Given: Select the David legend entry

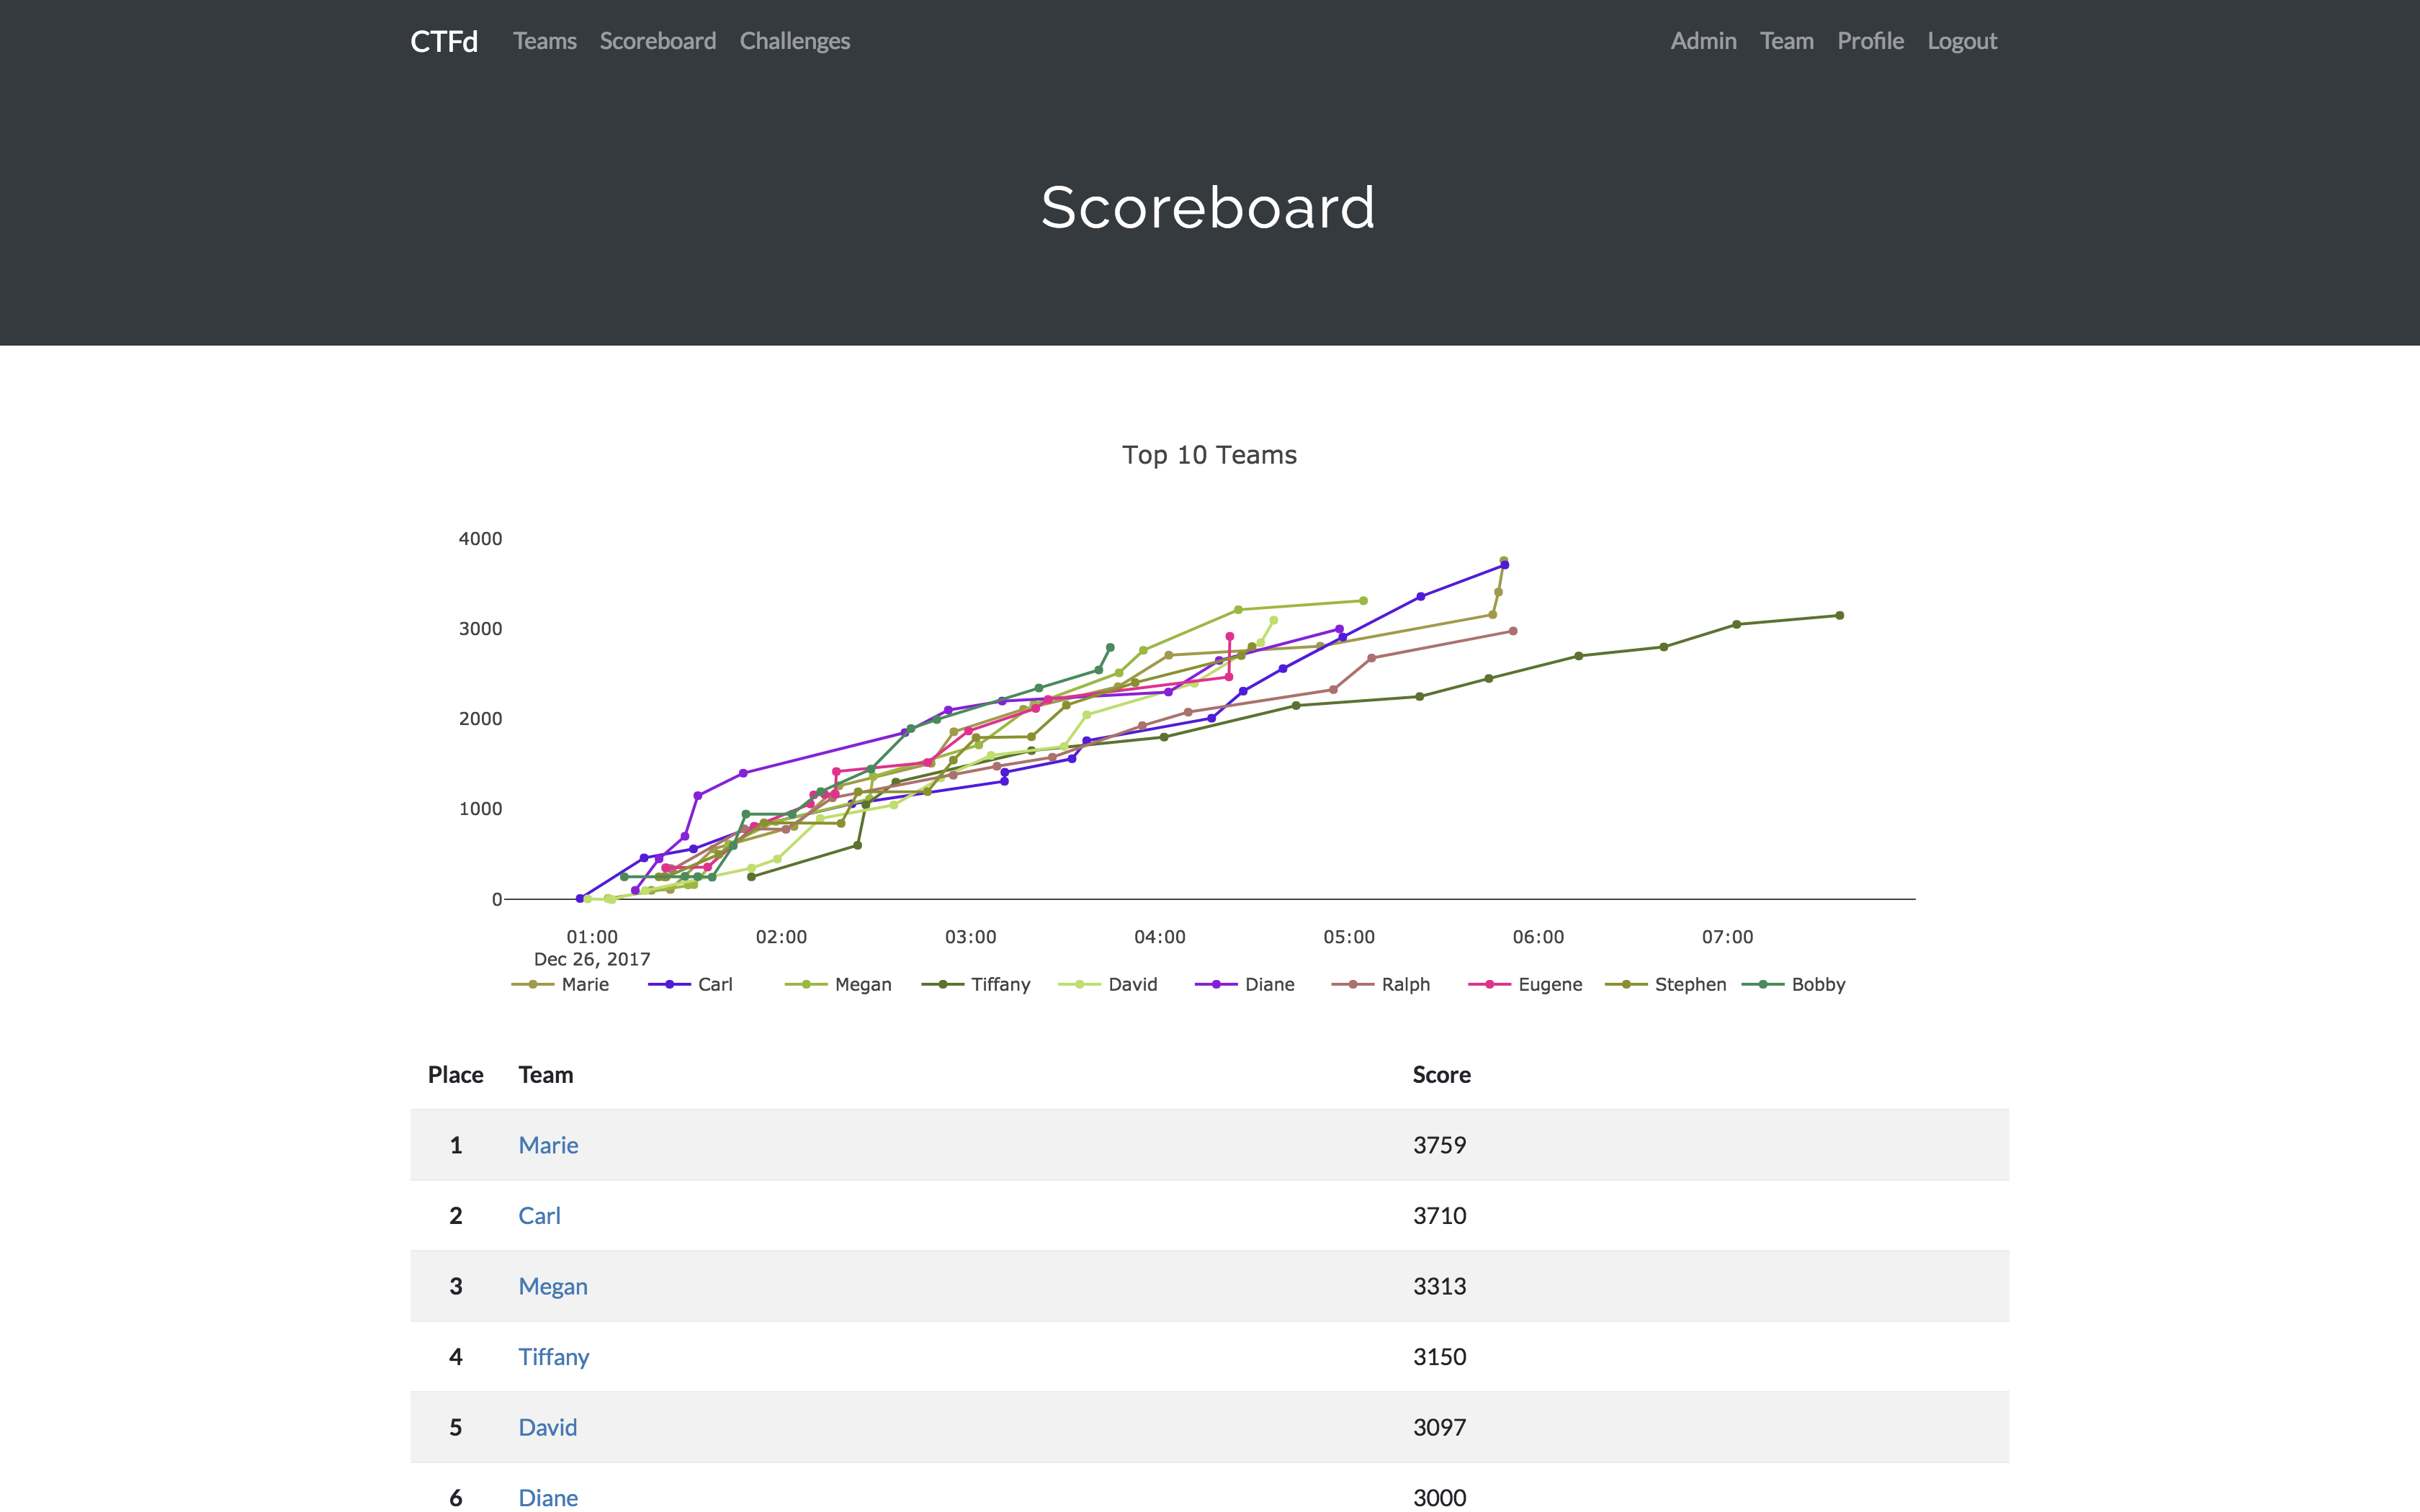Looking at the screenshot, I should click(x=1119, y=984).
